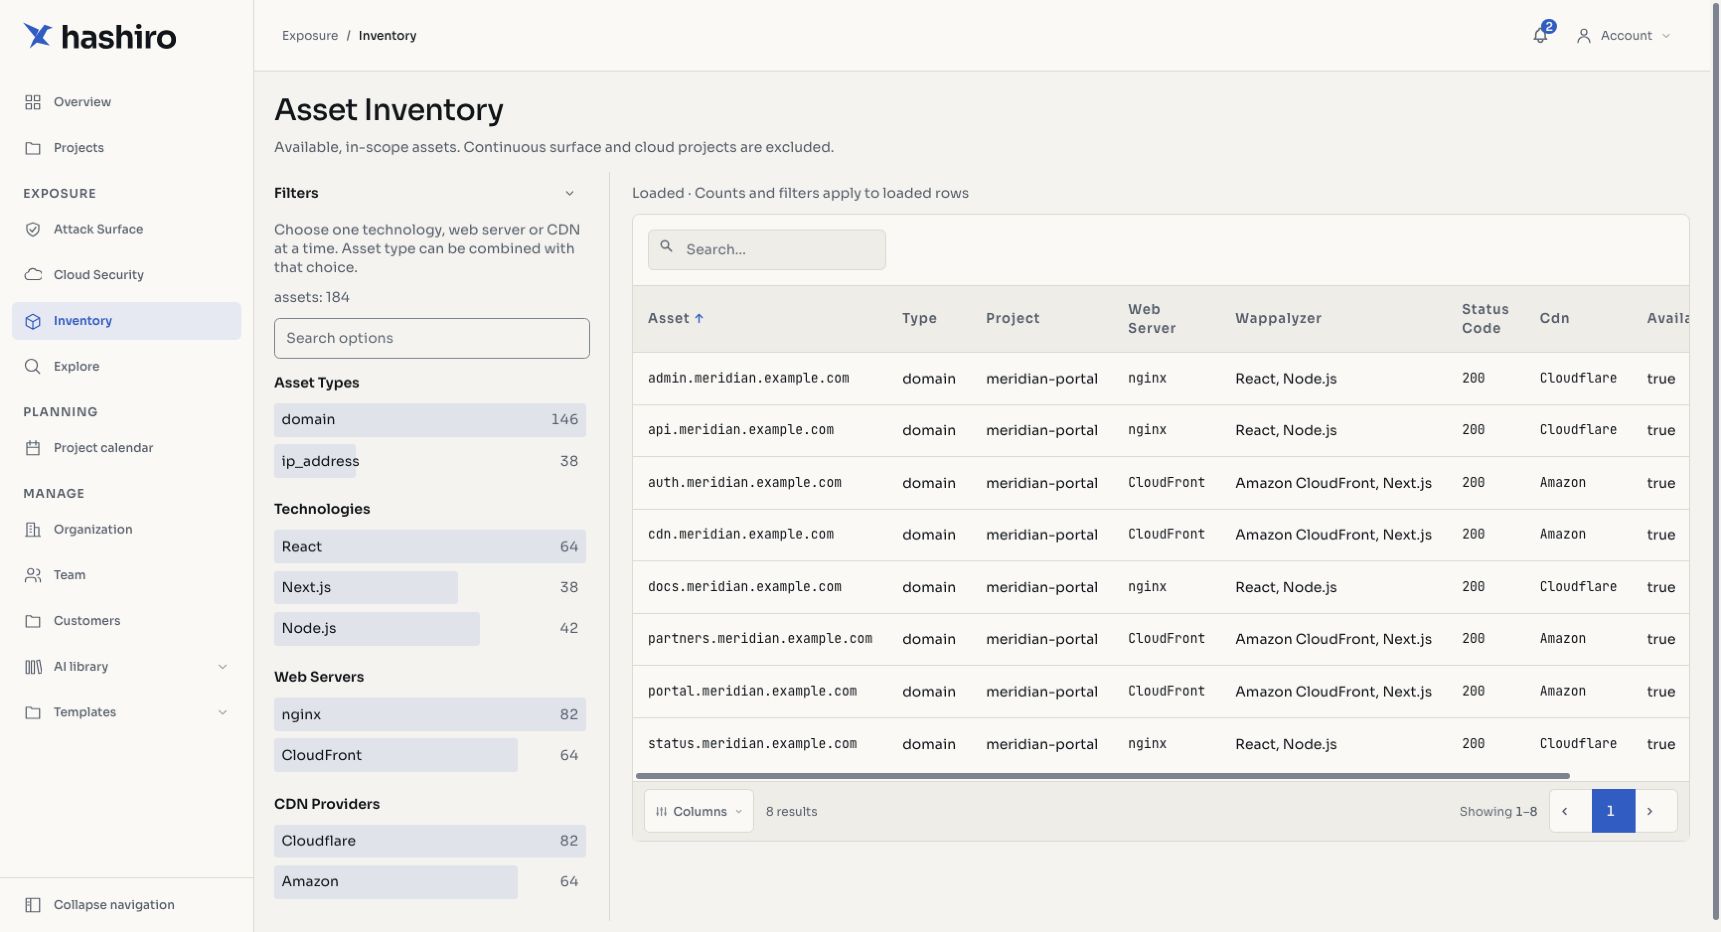Click the Organization building icon
Viewport: 1721px width, 932px height.
pyautogui.click(x=33, y=530)
